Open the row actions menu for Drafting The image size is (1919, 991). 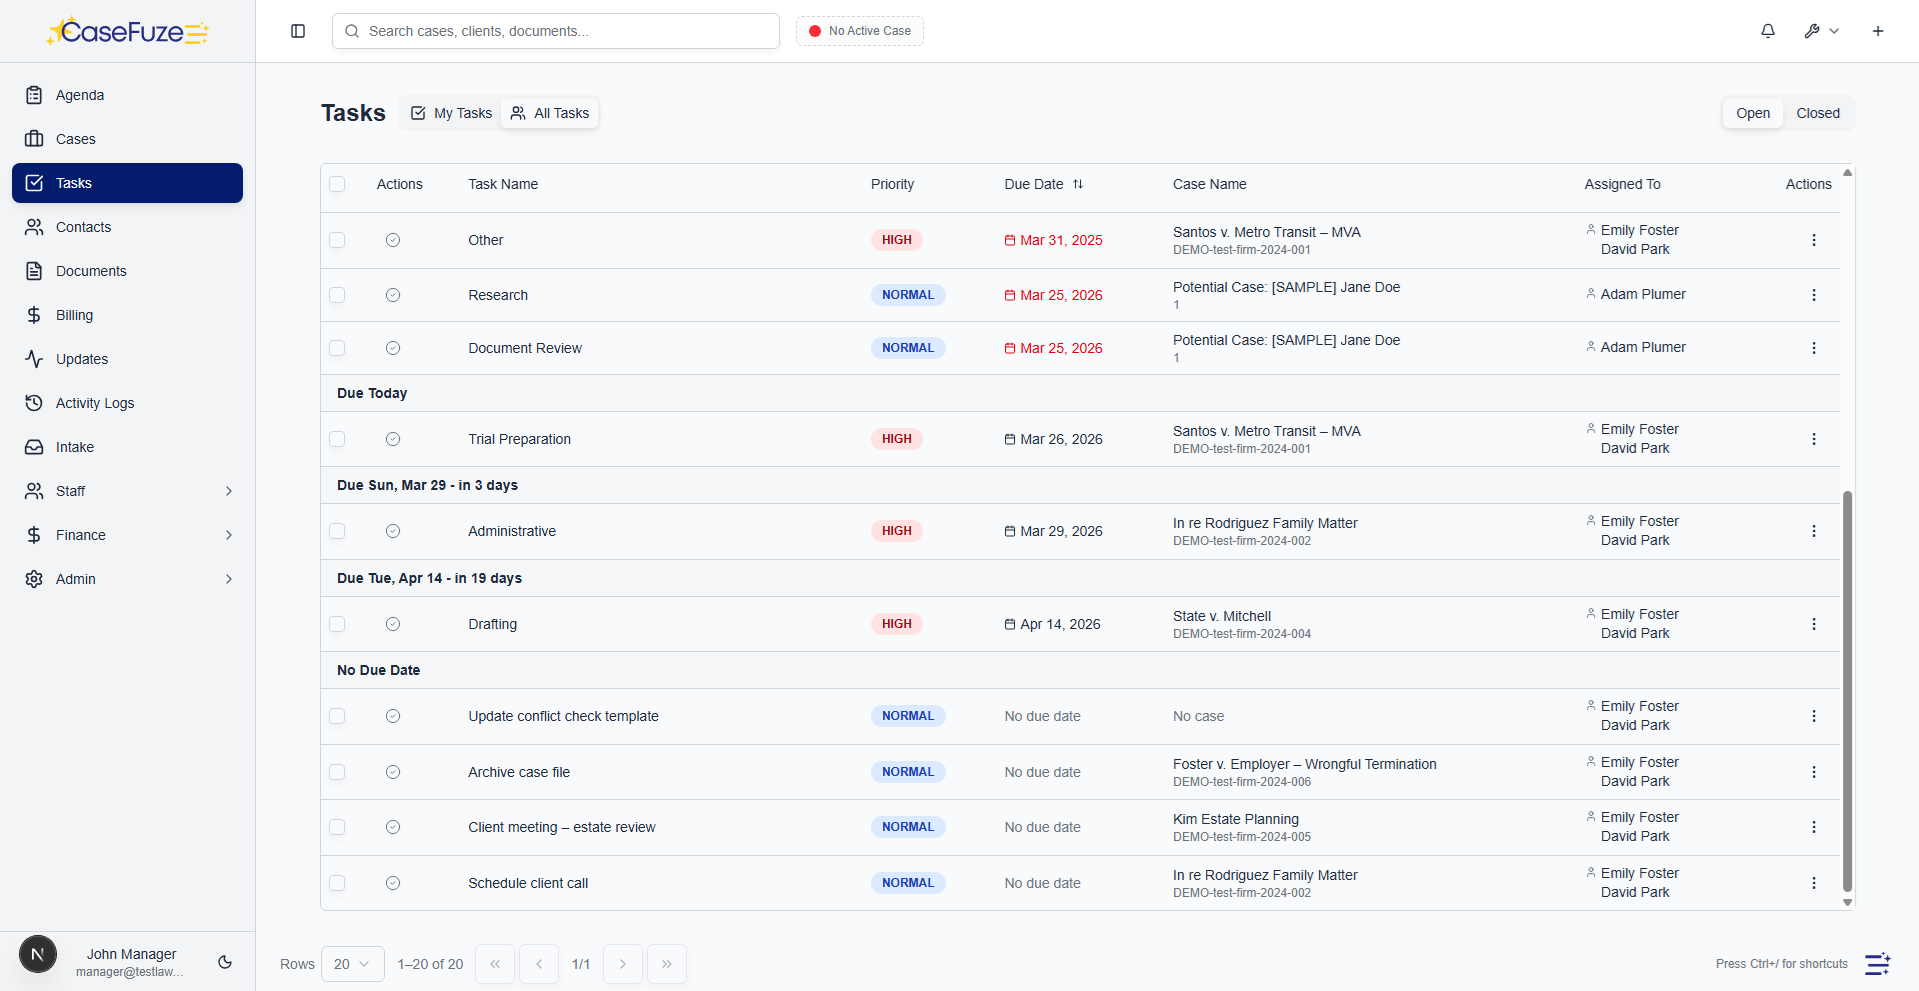pyautogui.click(x=1814, y=623)
